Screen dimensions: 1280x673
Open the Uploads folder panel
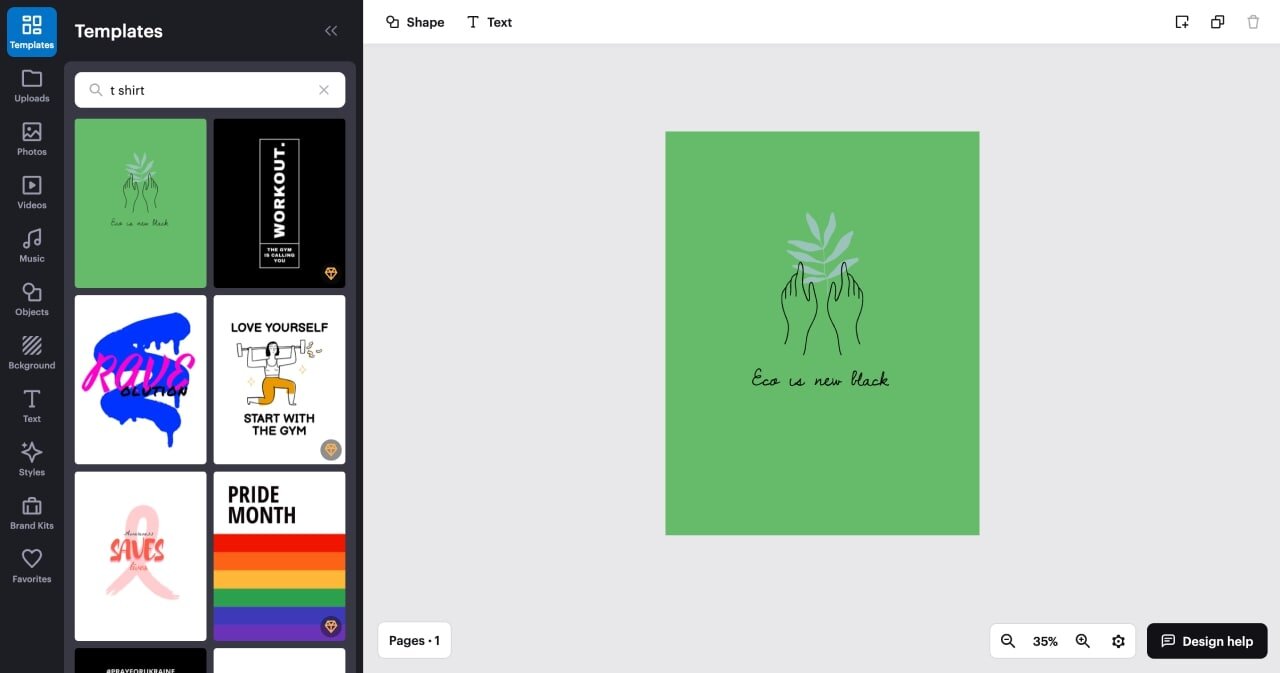(32, 86)
